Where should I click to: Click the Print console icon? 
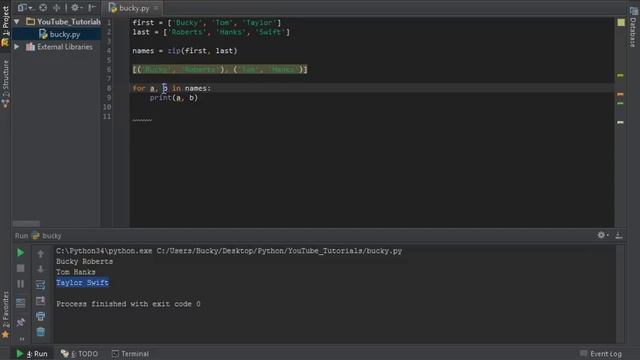40,316
